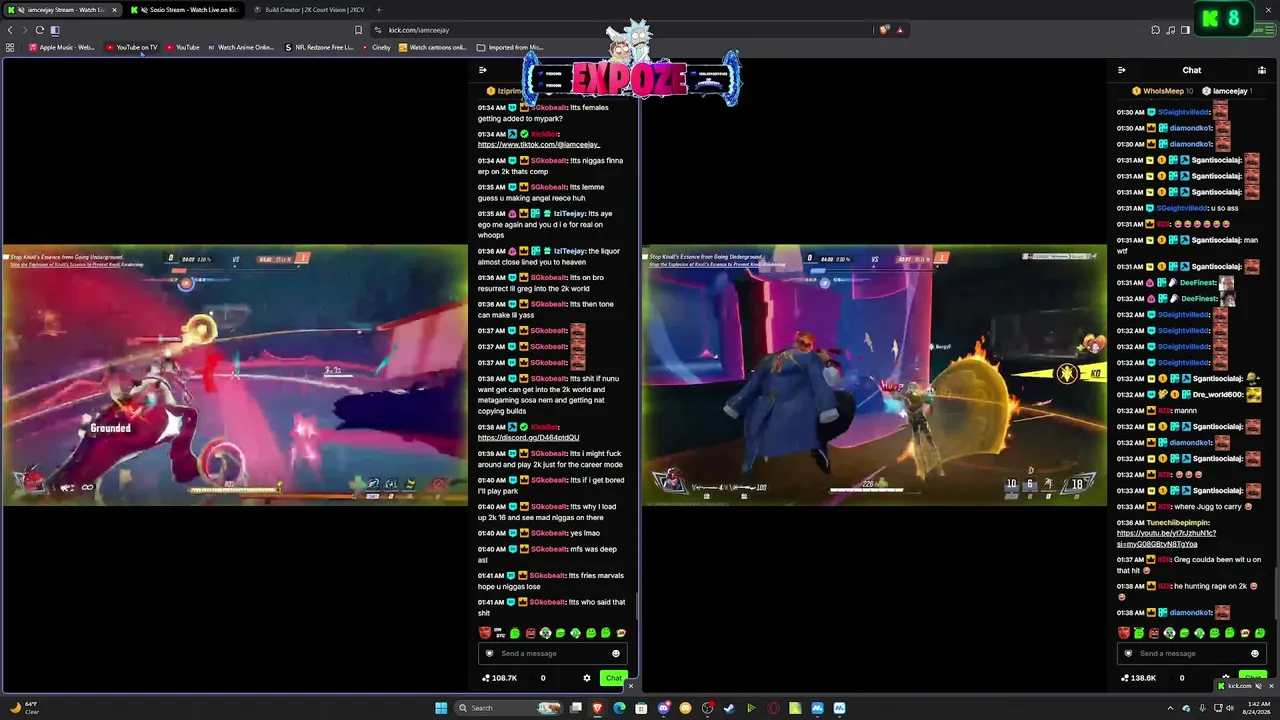Open the browser apps grid icon
Screen dimensions: 1280x720
10,47
